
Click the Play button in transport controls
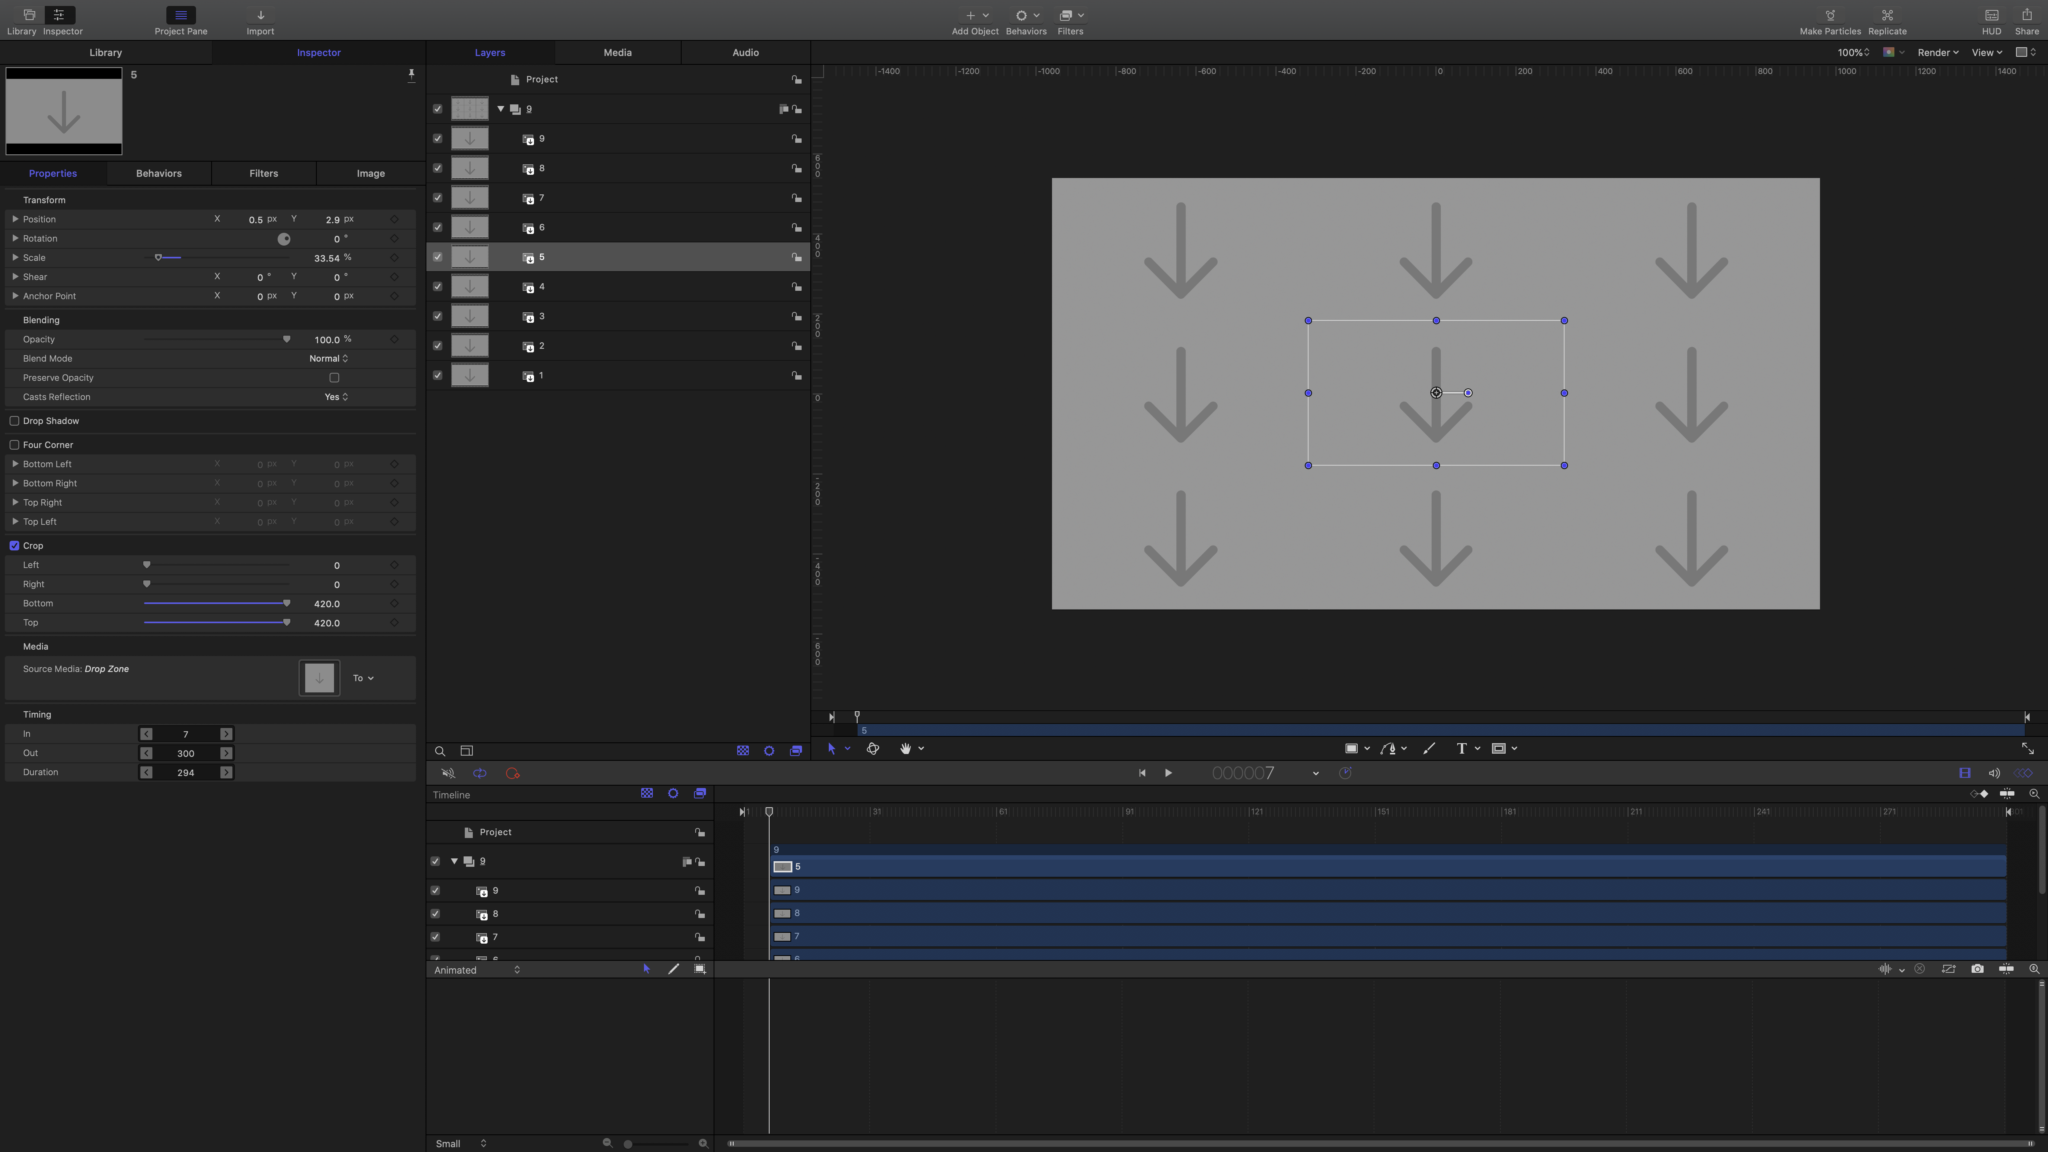point(1168,772)
